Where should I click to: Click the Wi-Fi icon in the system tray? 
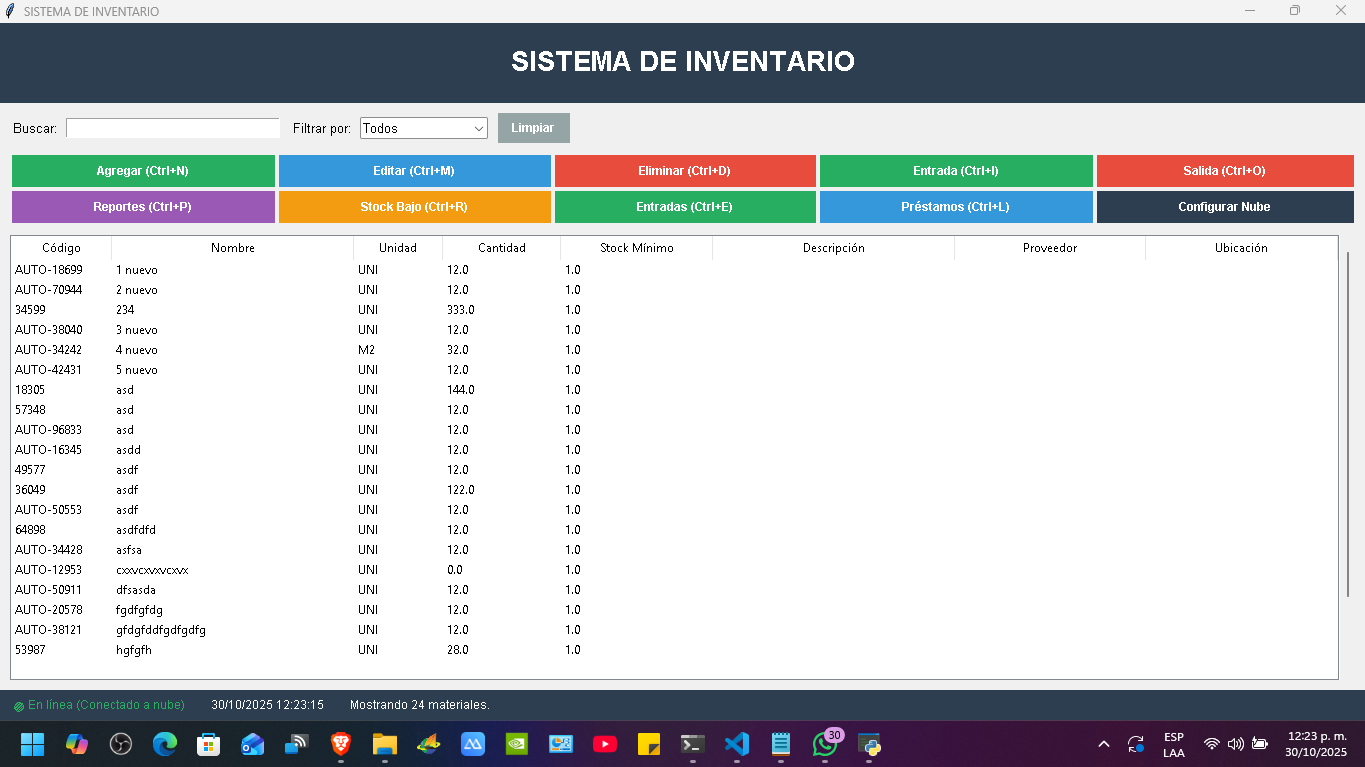[x=1211, y=744]
